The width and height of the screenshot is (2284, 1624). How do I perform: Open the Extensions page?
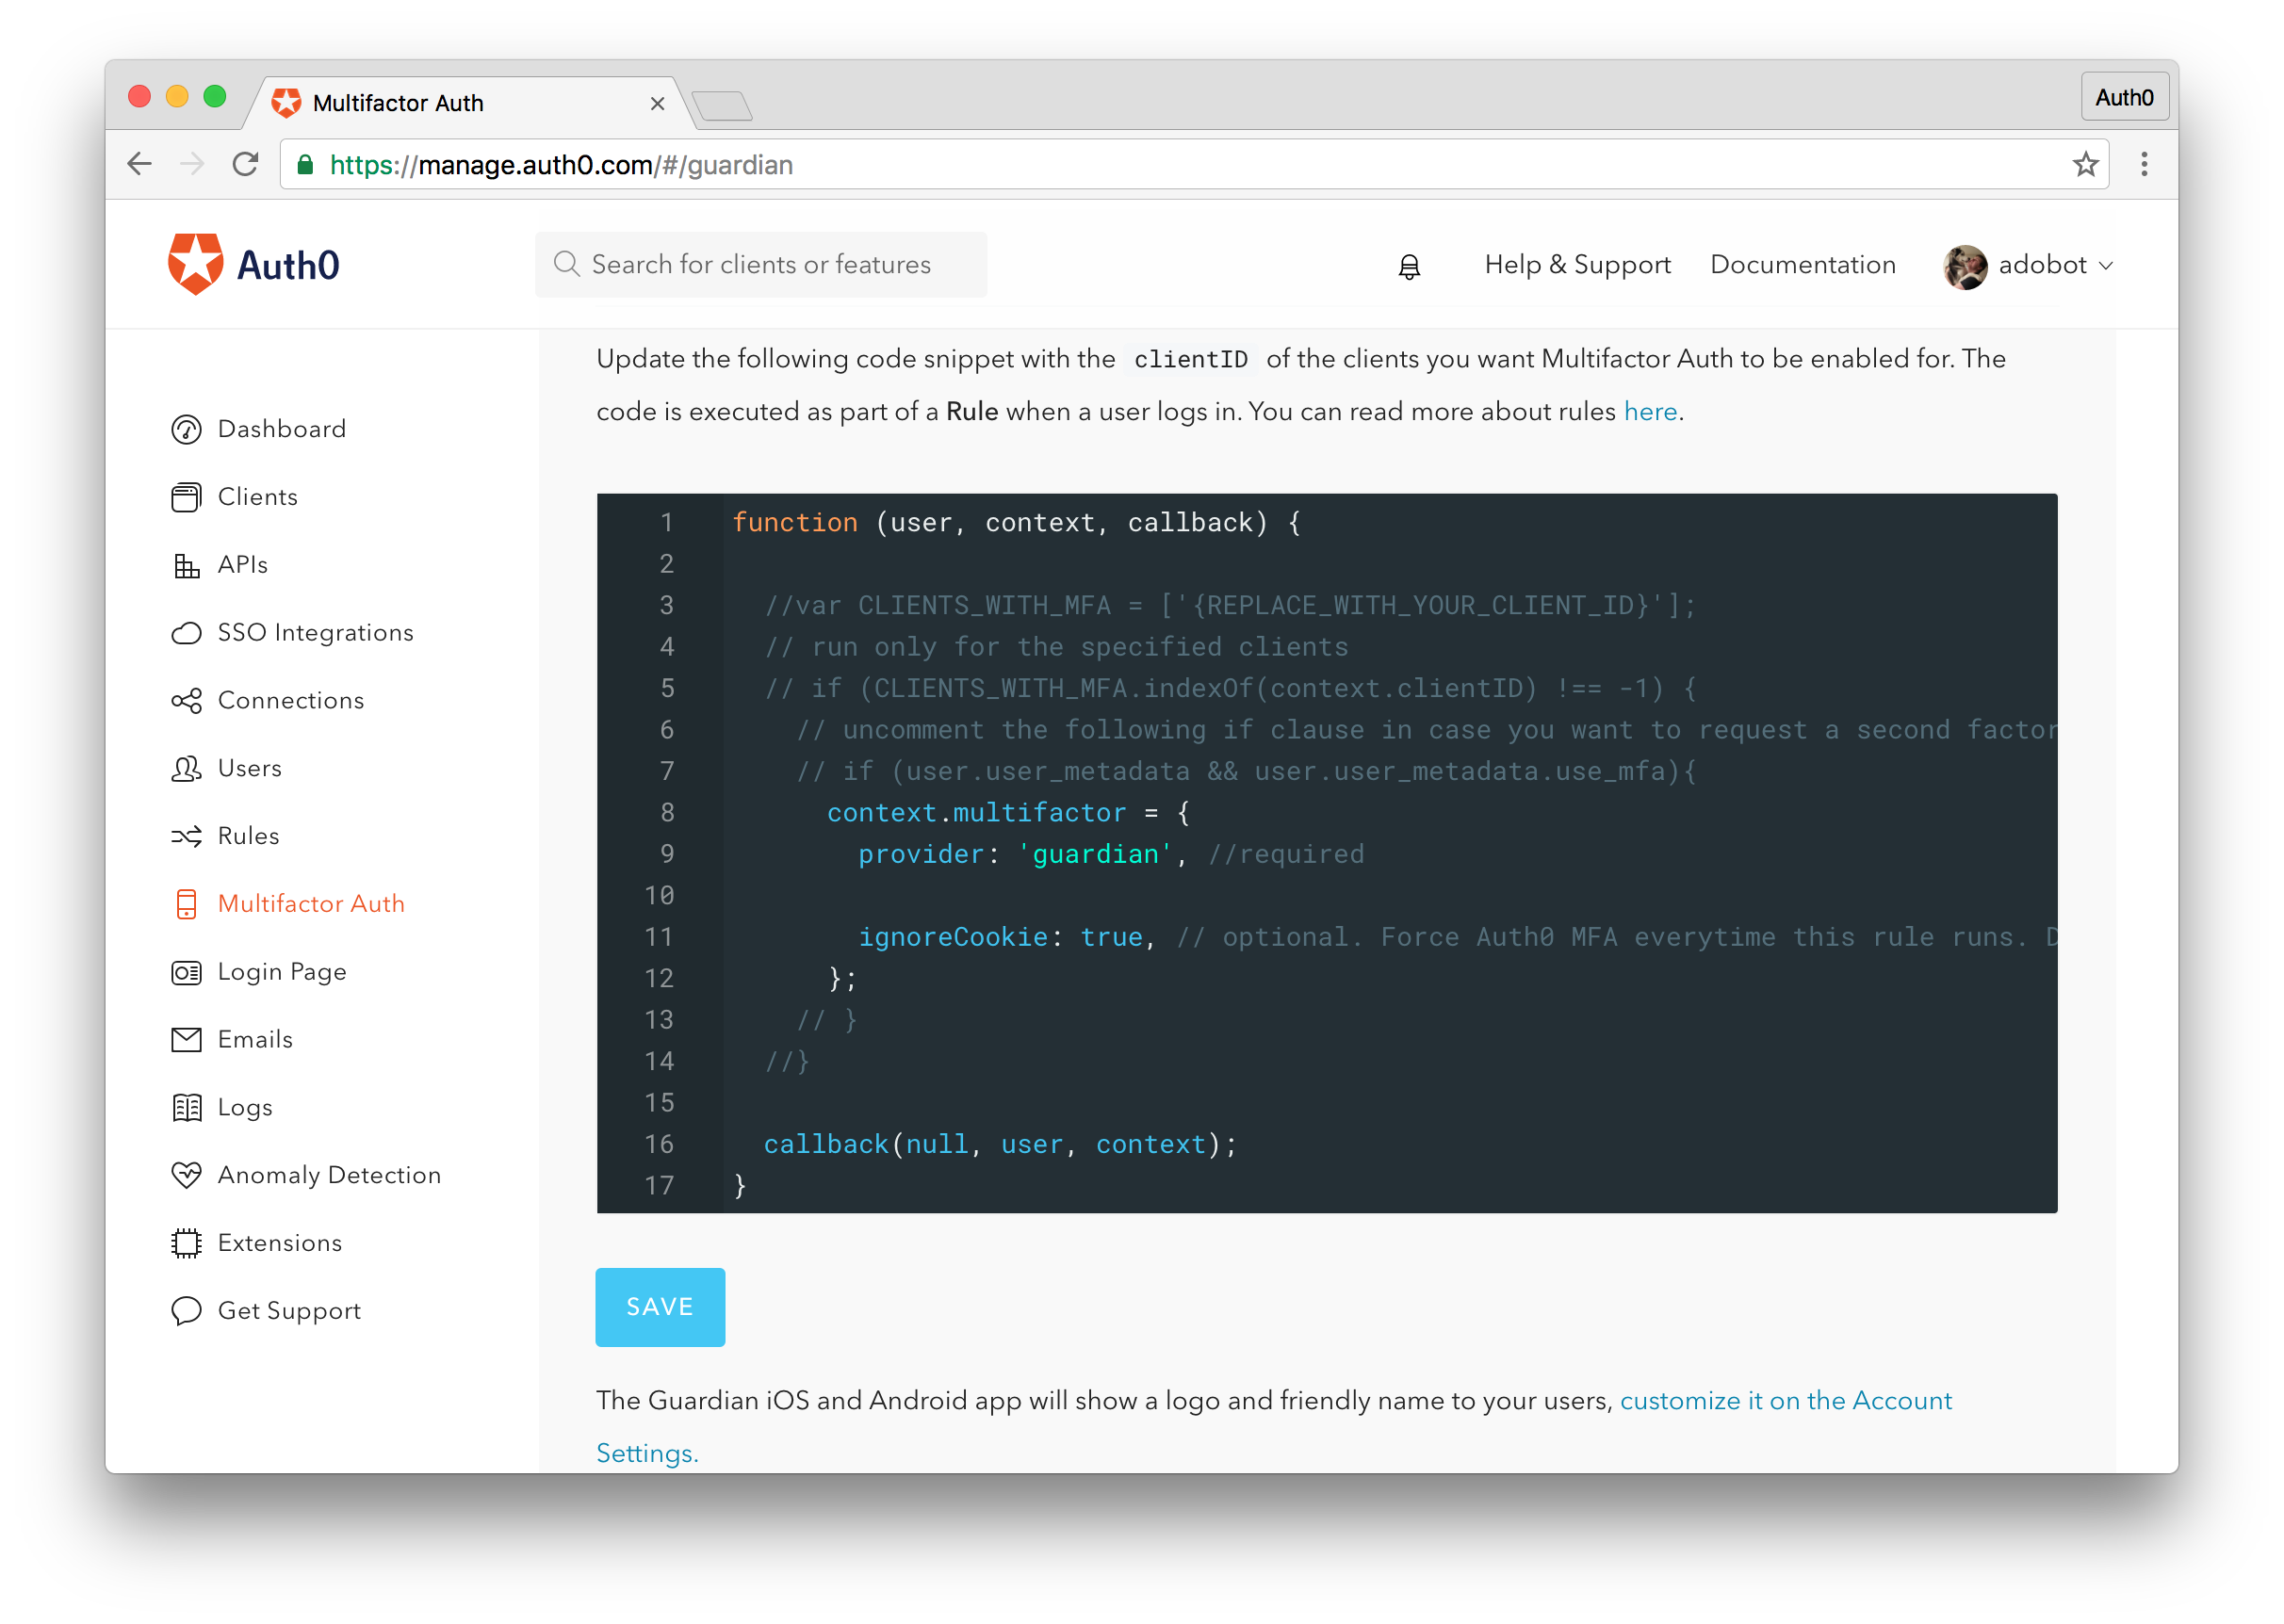click(279, 1242)
